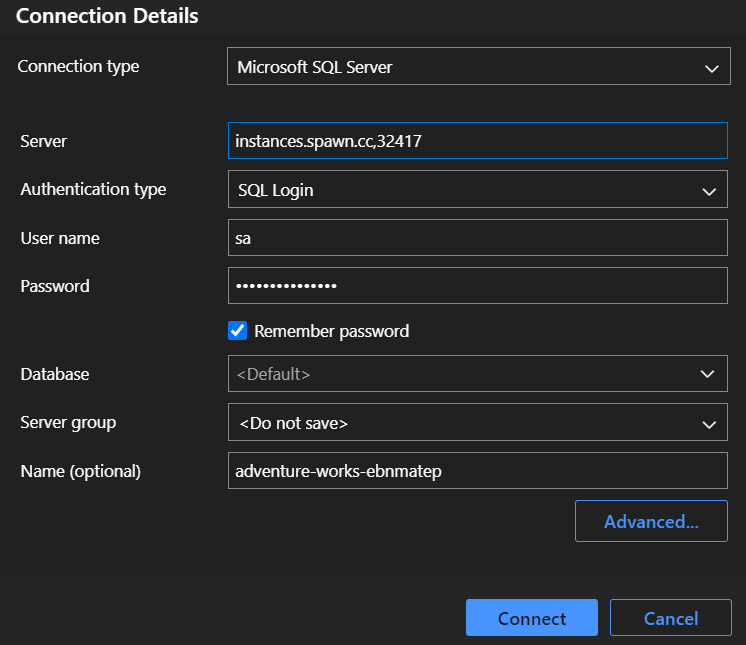Click the Authentication type label
This screenshot has width=746, height=645.
click(x=93, y=189)
